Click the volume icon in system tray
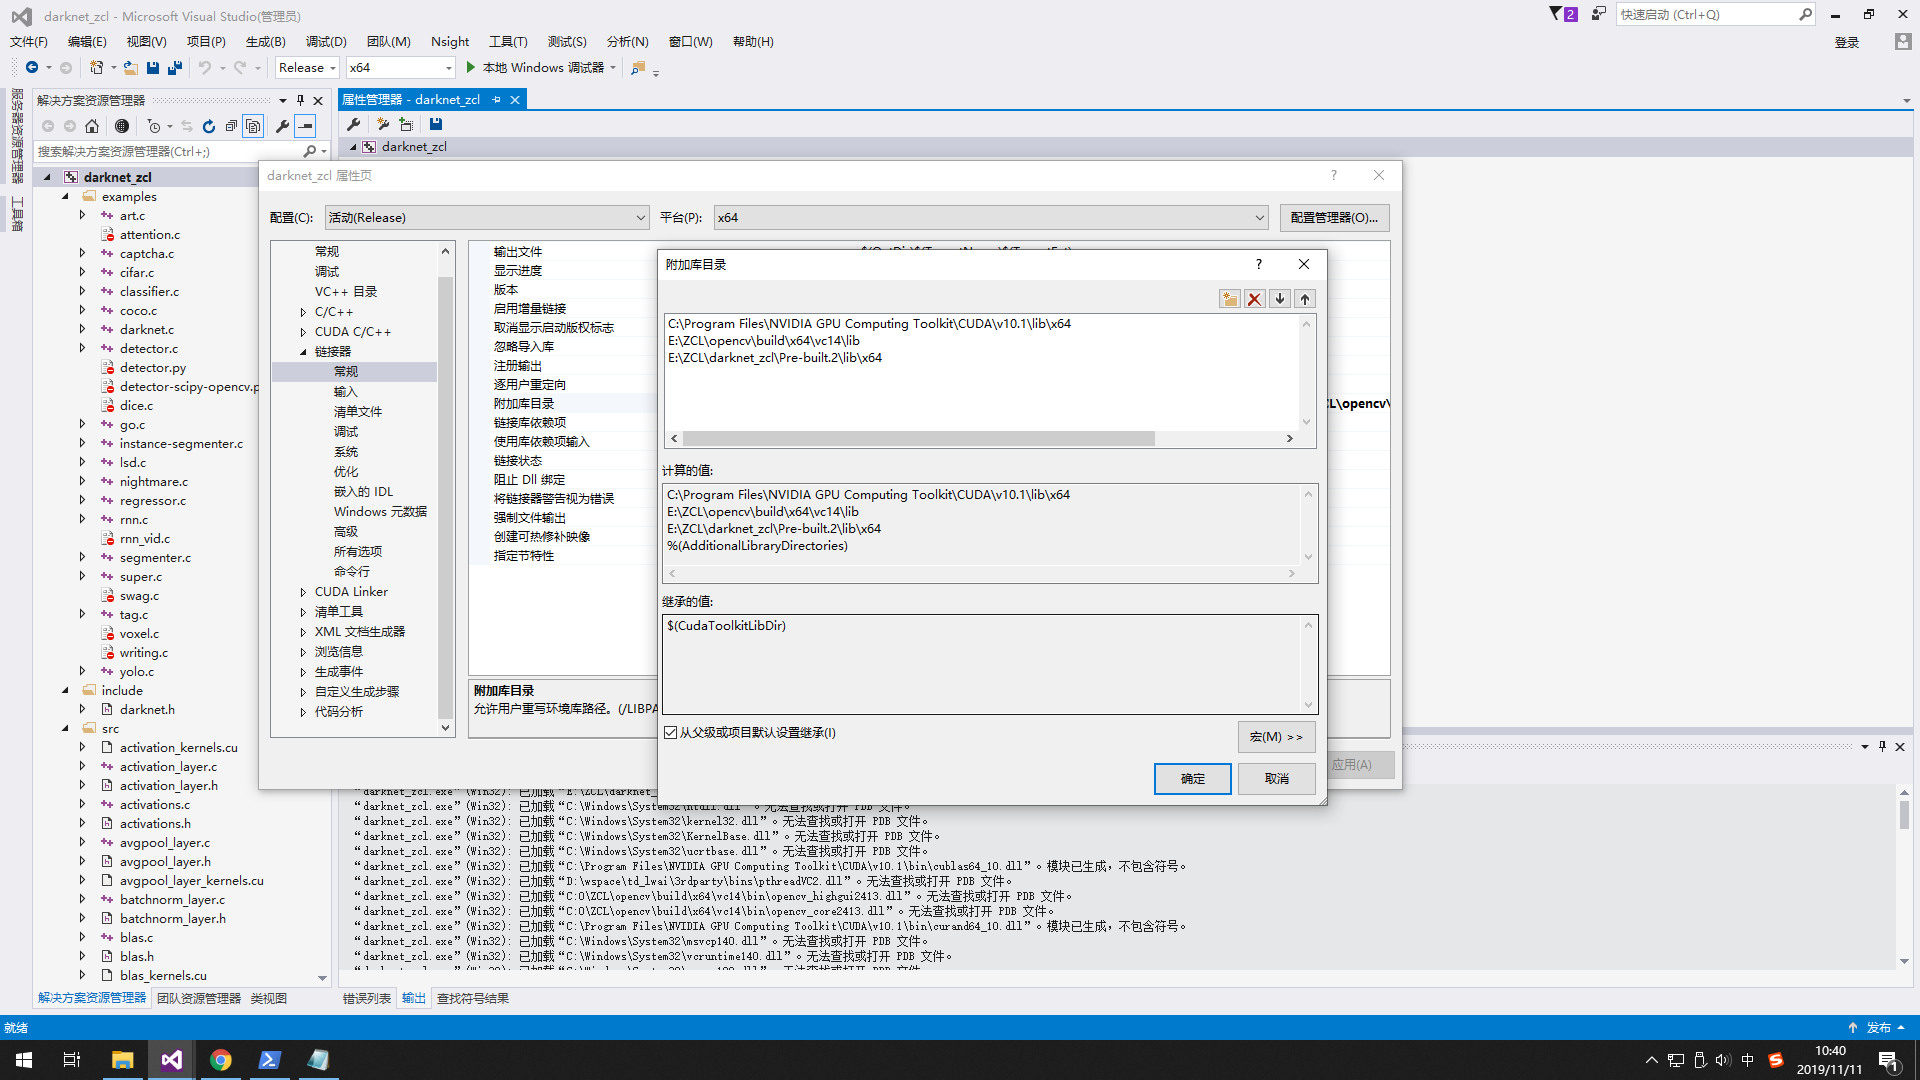The height and width of the screenshot is (1080, 1920). pyautogui.click(x=1723, y=1060)
